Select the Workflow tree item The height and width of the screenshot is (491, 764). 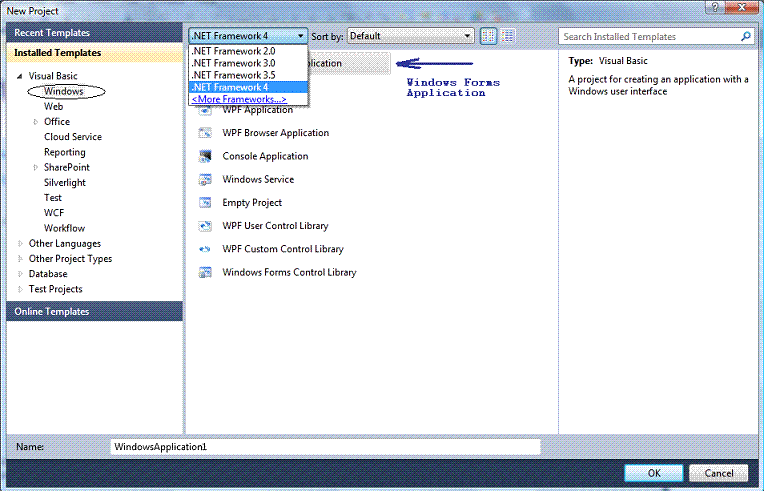pos(64,228)
